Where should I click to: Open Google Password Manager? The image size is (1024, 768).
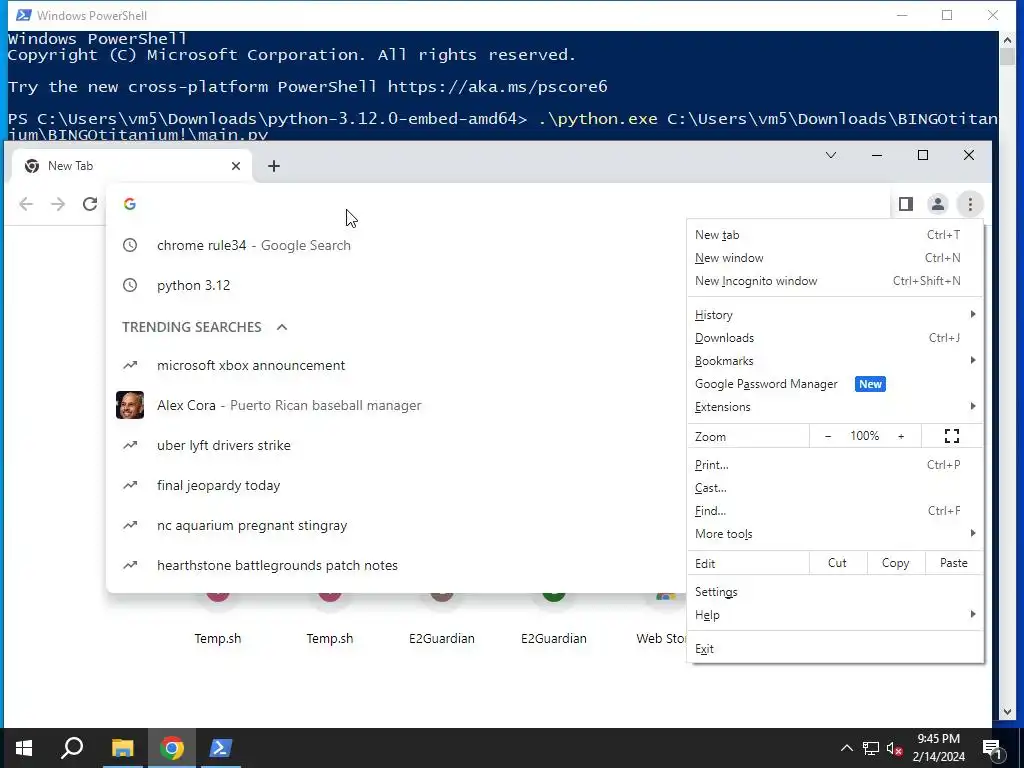[x=835, y=384]
